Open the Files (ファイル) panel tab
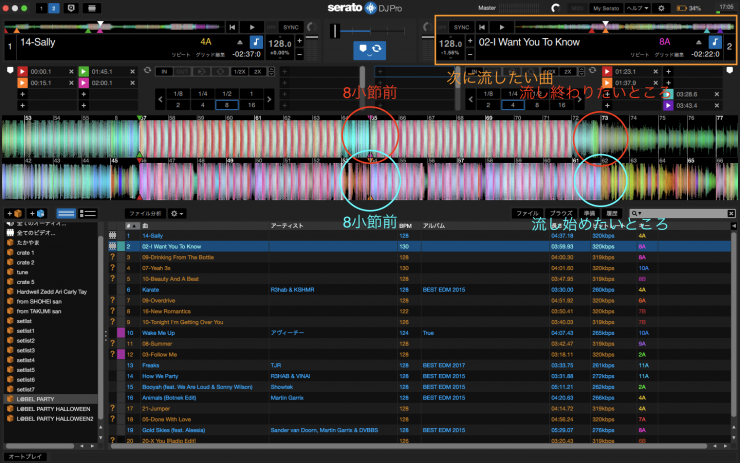Viewport: 740px width, 463px height. click(528, 213)
